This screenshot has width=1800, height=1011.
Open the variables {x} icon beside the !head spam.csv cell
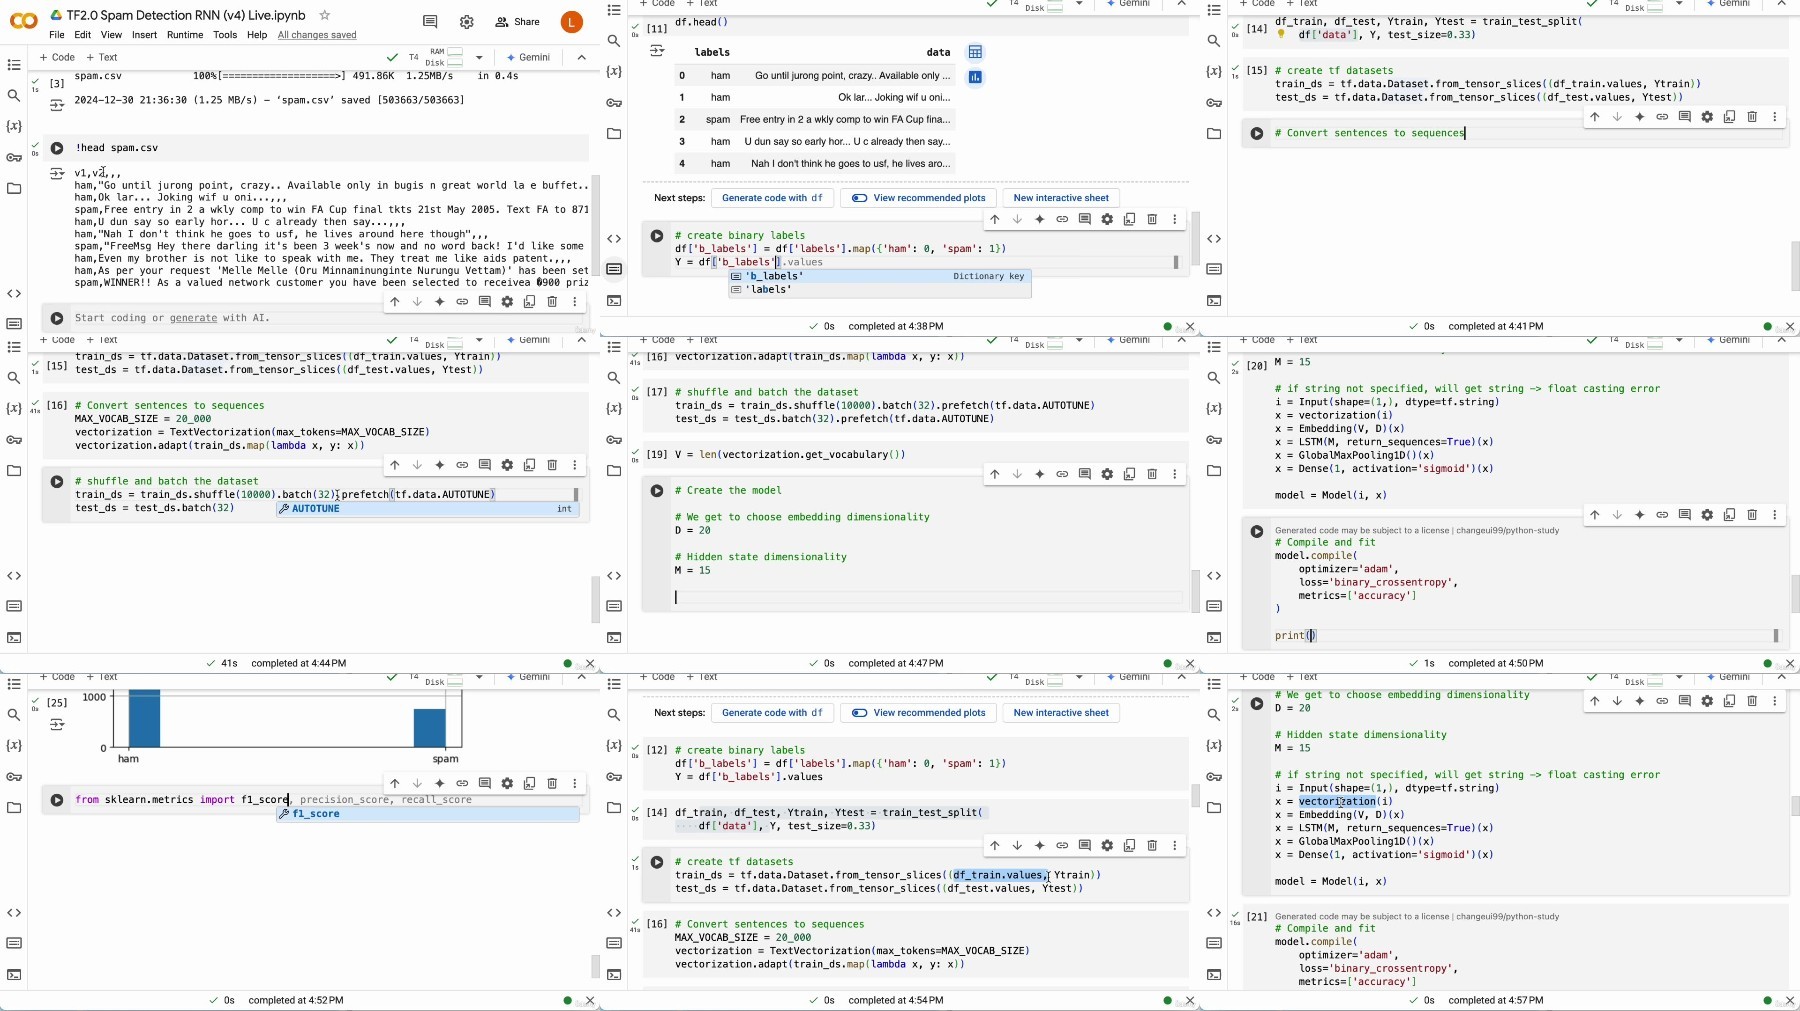14,127
